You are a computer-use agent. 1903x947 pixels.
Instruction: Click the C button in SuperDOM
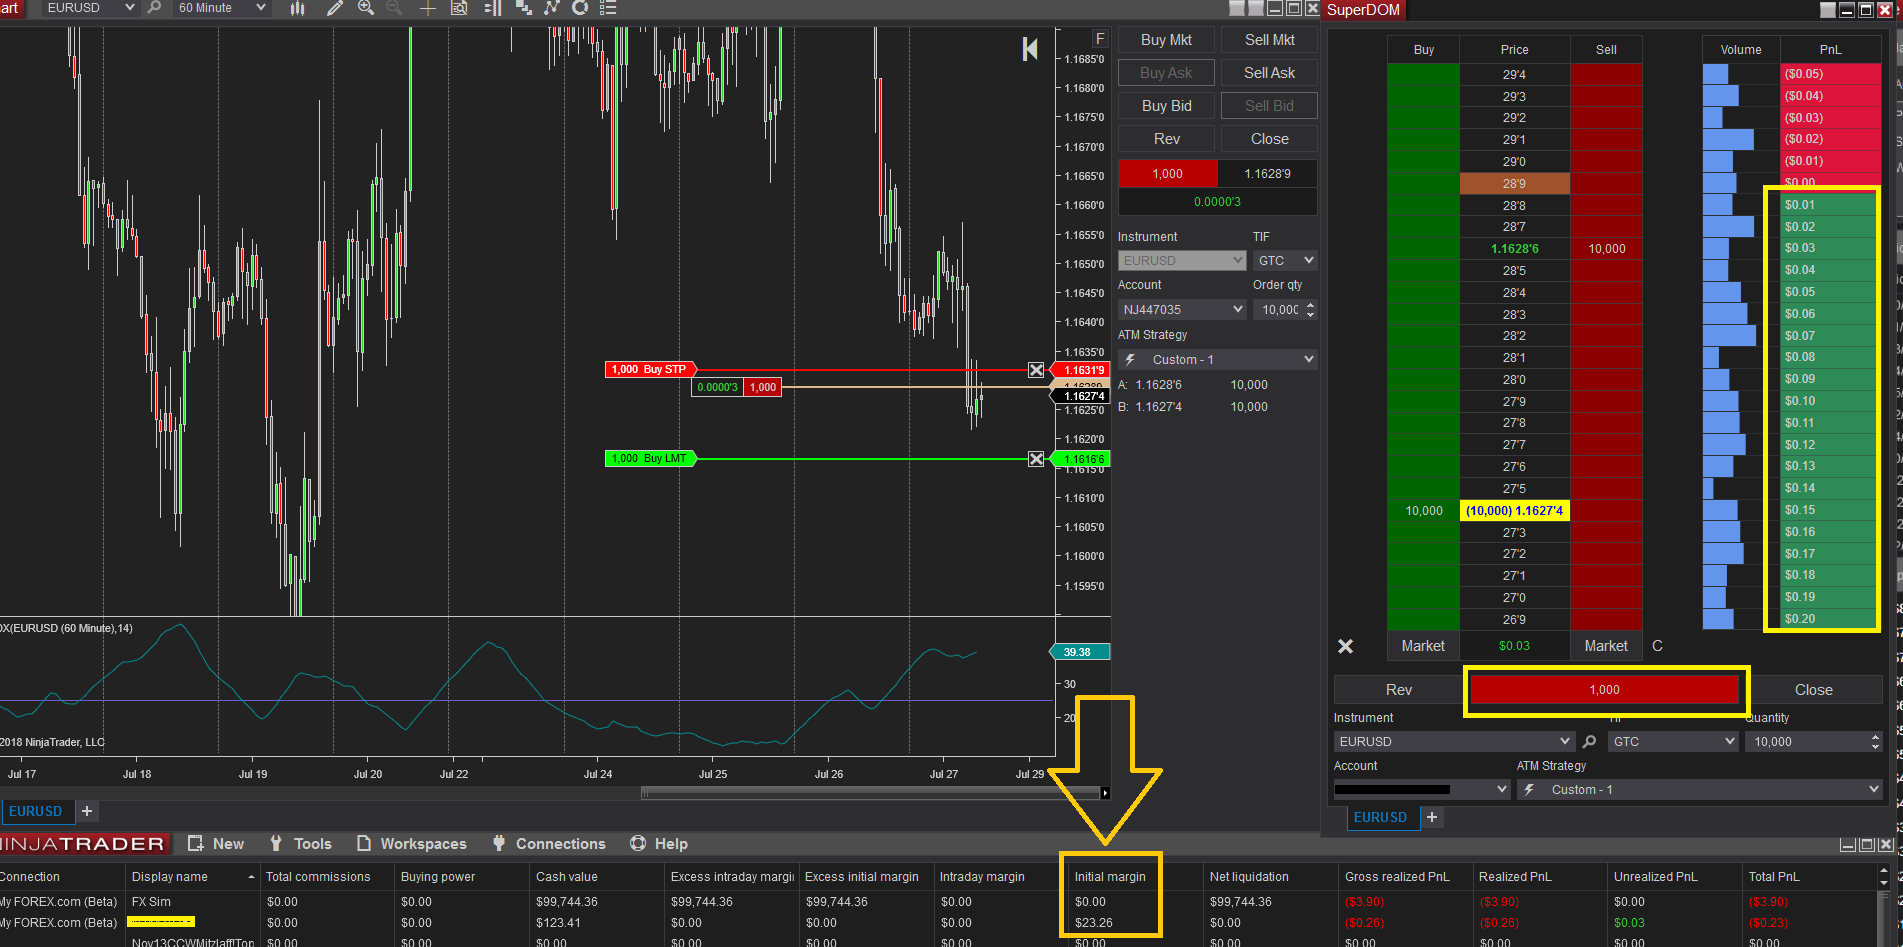(x=1657, y=646)
